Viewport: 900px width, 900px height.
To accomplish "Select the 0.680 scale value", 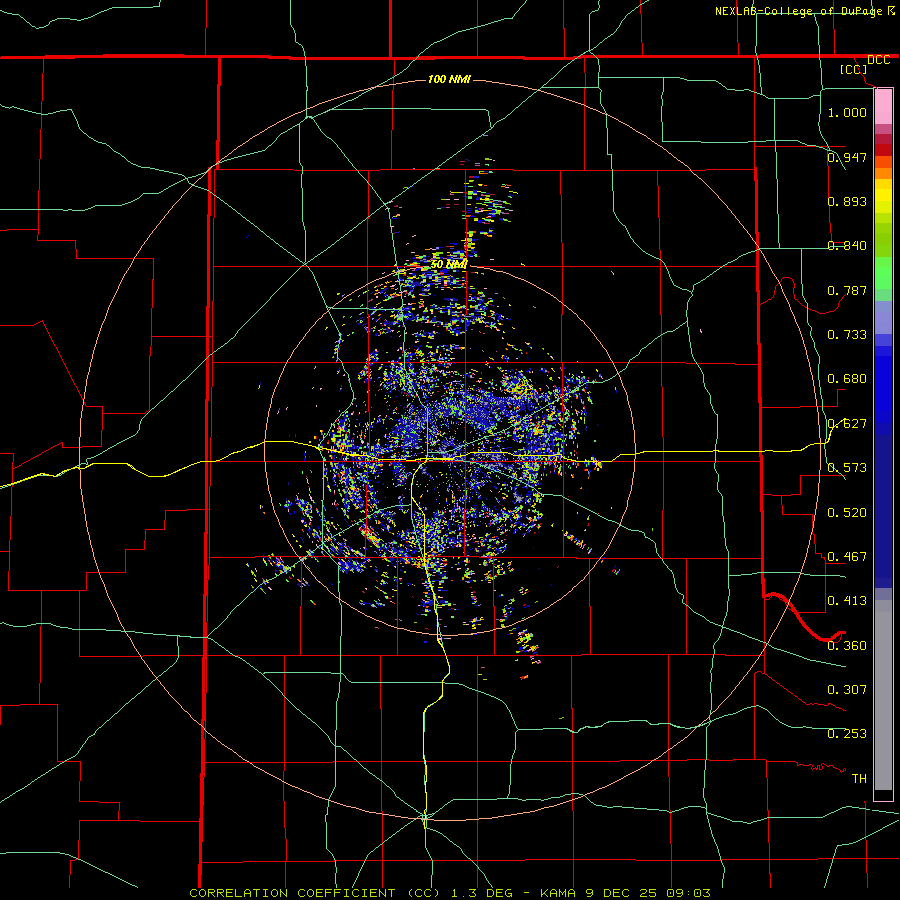I will [847, 379].
